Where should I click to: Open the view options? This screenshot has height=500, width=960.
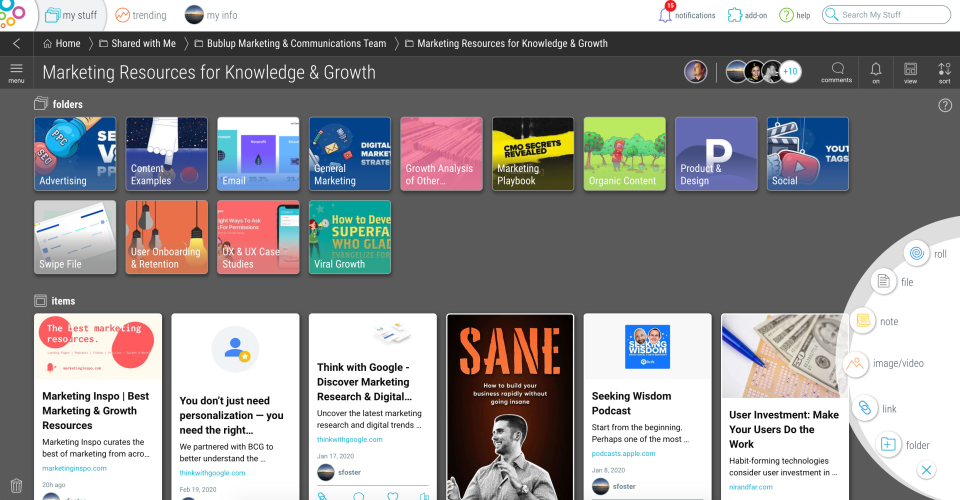click(x=910, y=71)
